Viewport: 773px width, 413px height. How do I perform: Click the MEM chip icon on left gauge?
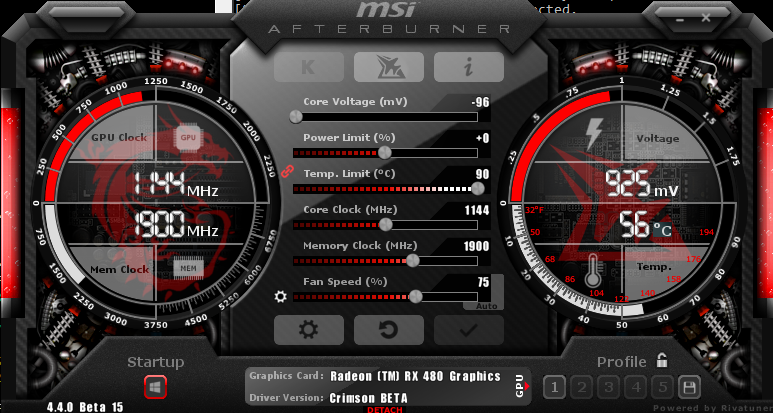click(188, 268)
